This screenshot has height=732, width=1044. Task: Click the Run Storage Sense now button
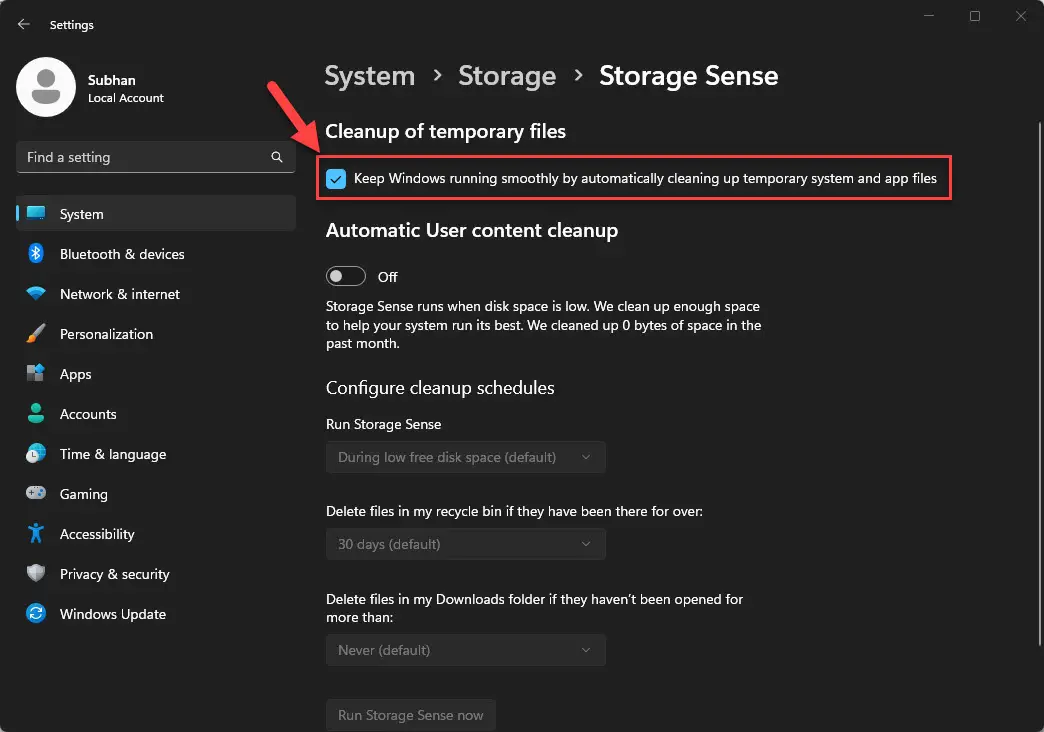click(411, 715)
